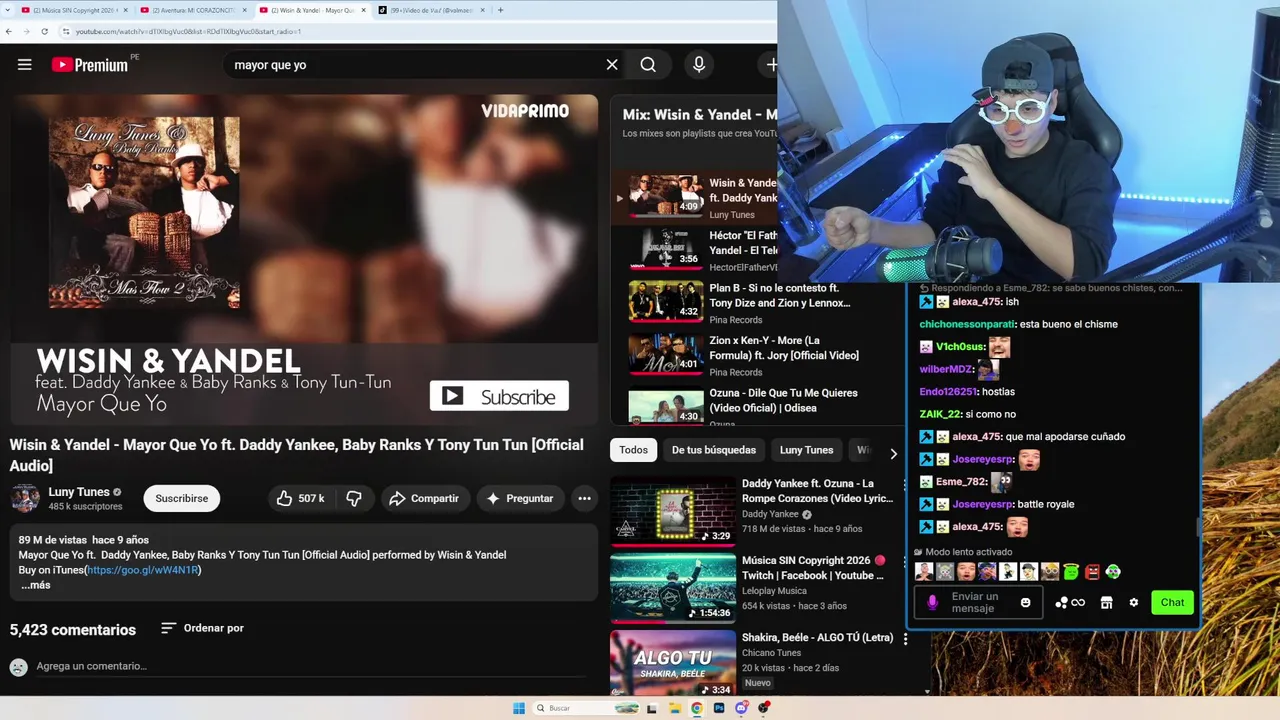Focus the Enviar un mensaje chat field
Screen dimensions: 1280x720
click(978, 602)
